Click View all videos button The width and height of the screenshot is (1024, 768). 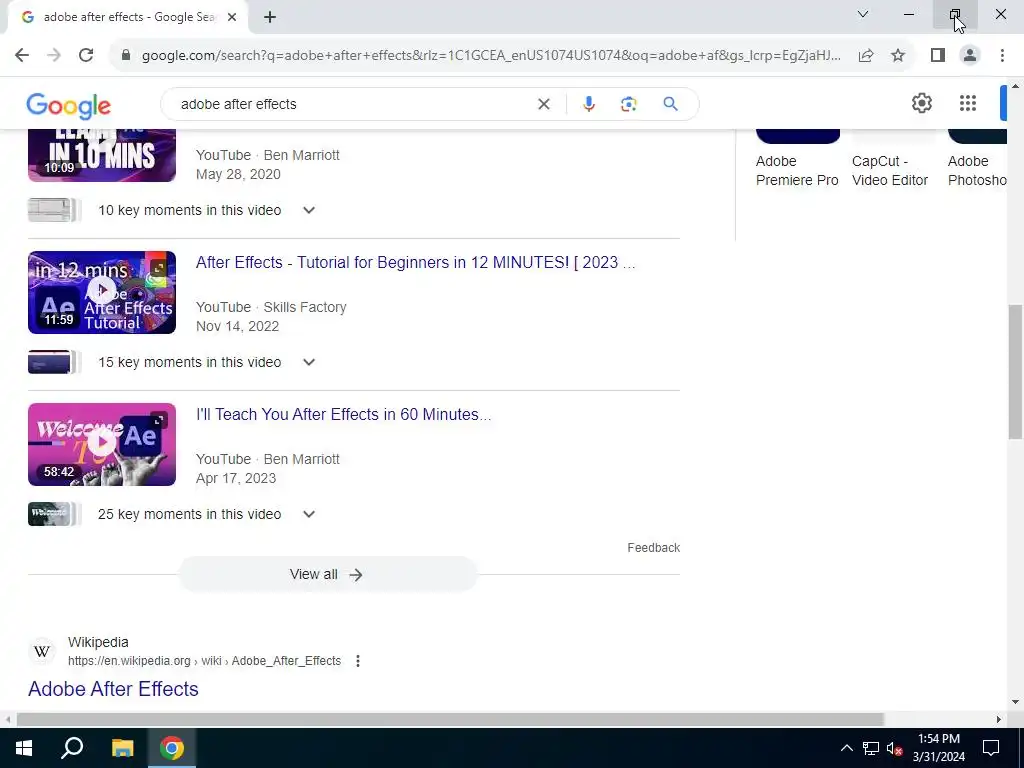coord(328,574)
